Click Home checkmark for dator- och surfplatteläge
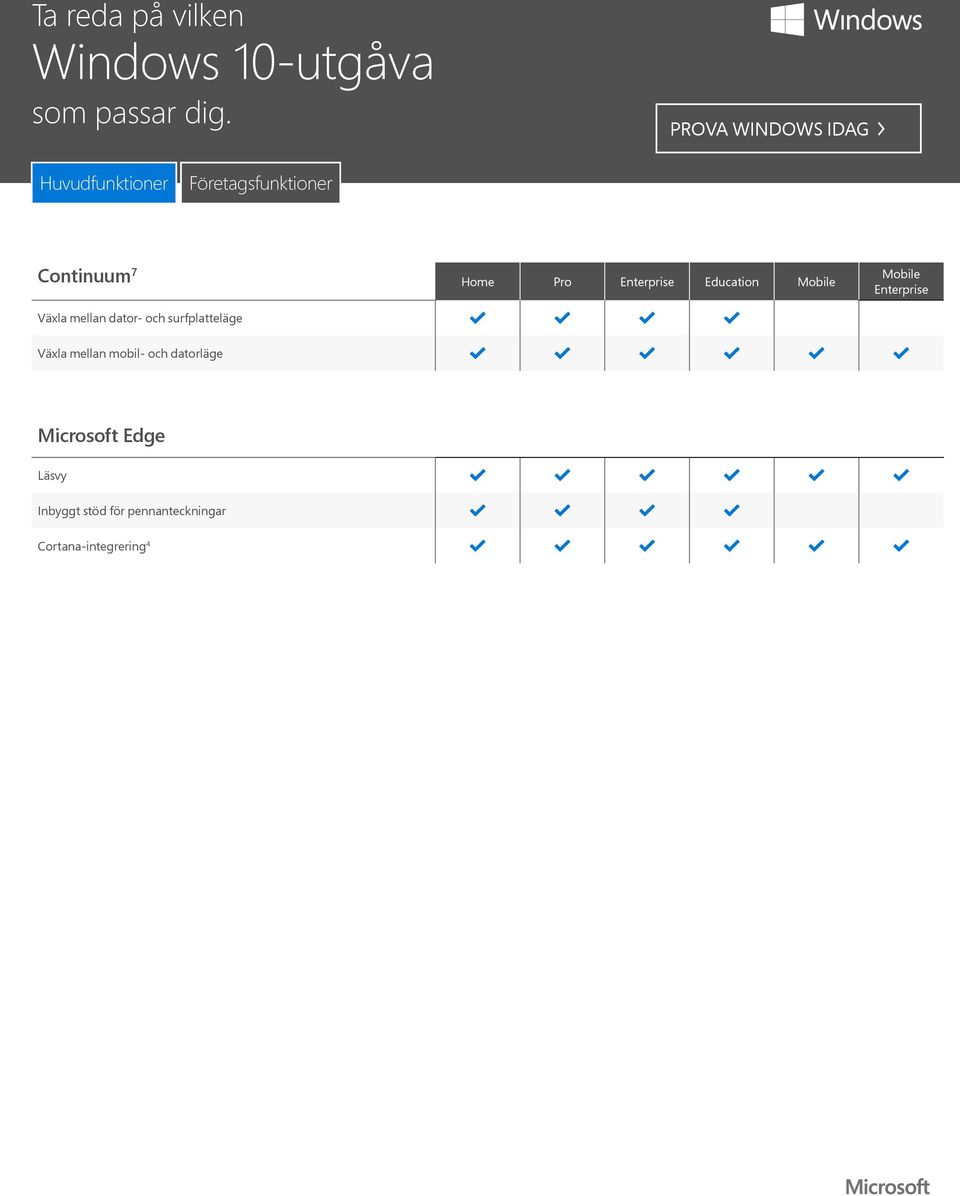Image resolution: width=960 pixels, height=1196 pixels. point(477,317)
